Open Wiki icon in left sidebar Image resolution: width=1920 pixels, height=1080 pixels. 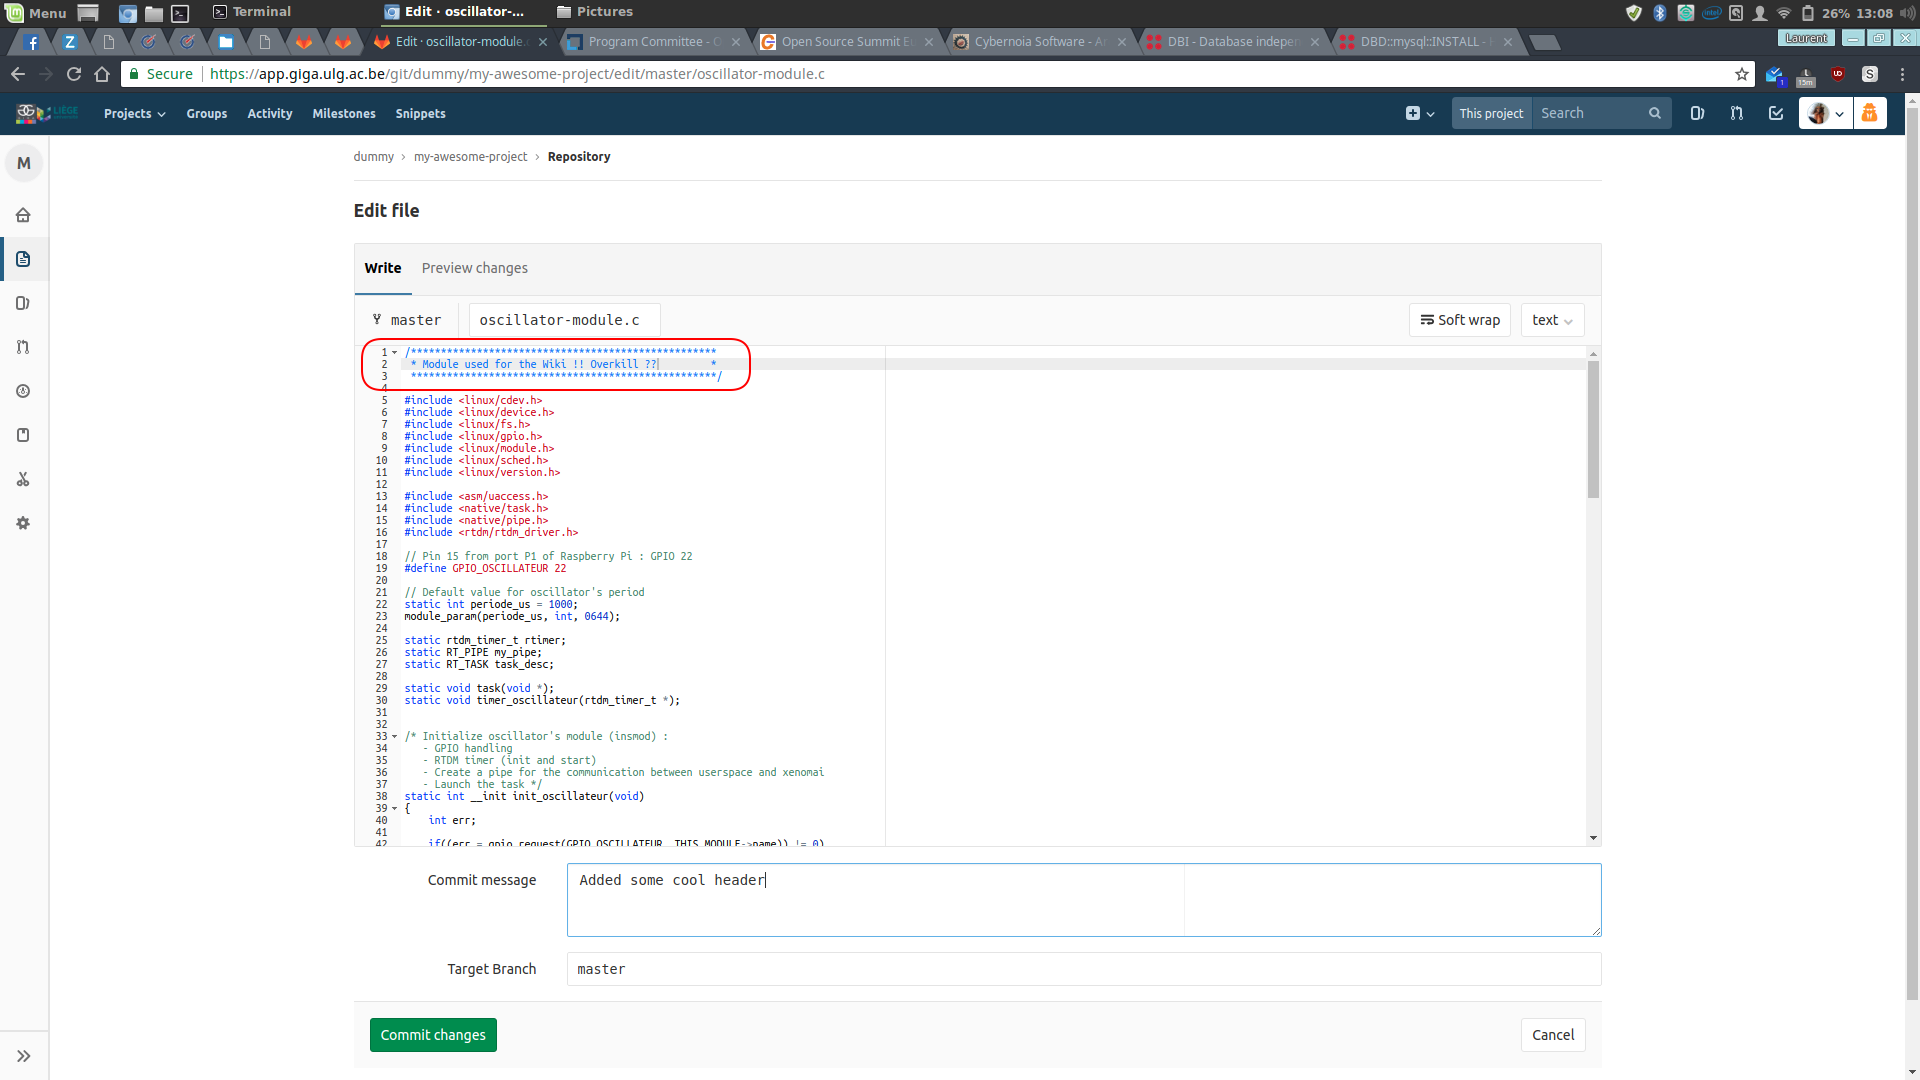pyautogui.click(x=23, y=435)
